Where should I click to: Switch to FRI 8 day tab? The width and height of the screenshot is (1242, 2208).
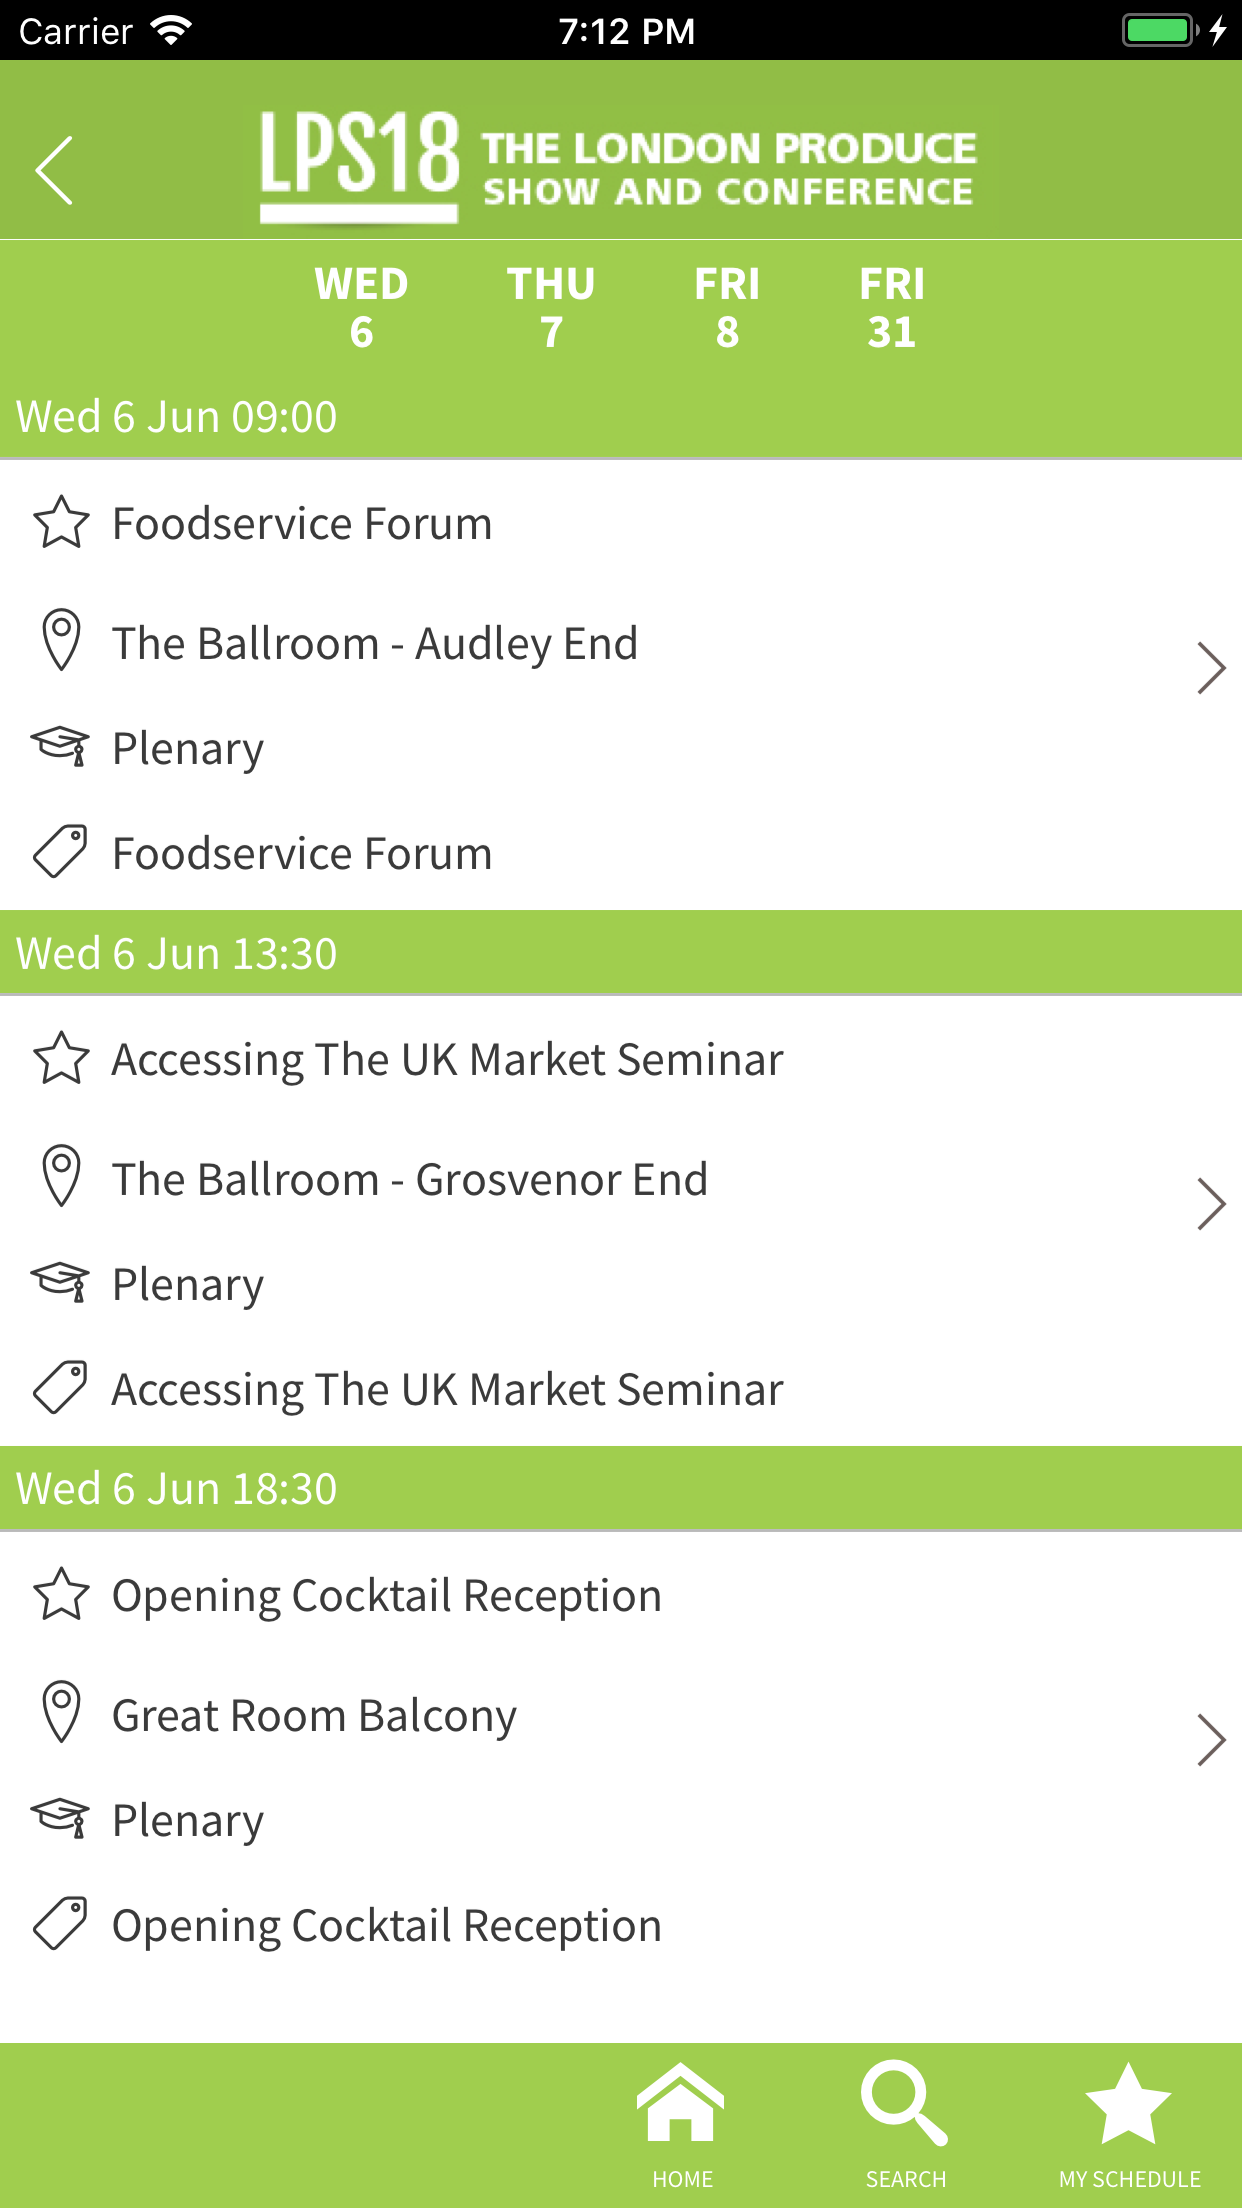pos(727,308)
